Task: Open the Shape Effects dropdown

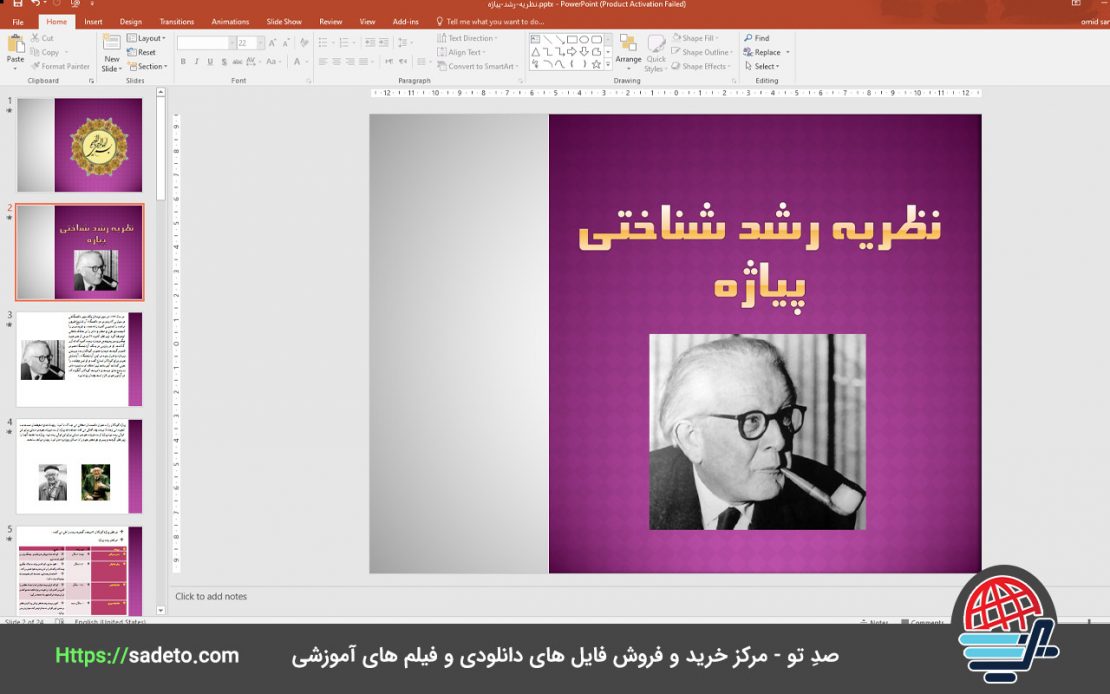Action: point(701,67)
